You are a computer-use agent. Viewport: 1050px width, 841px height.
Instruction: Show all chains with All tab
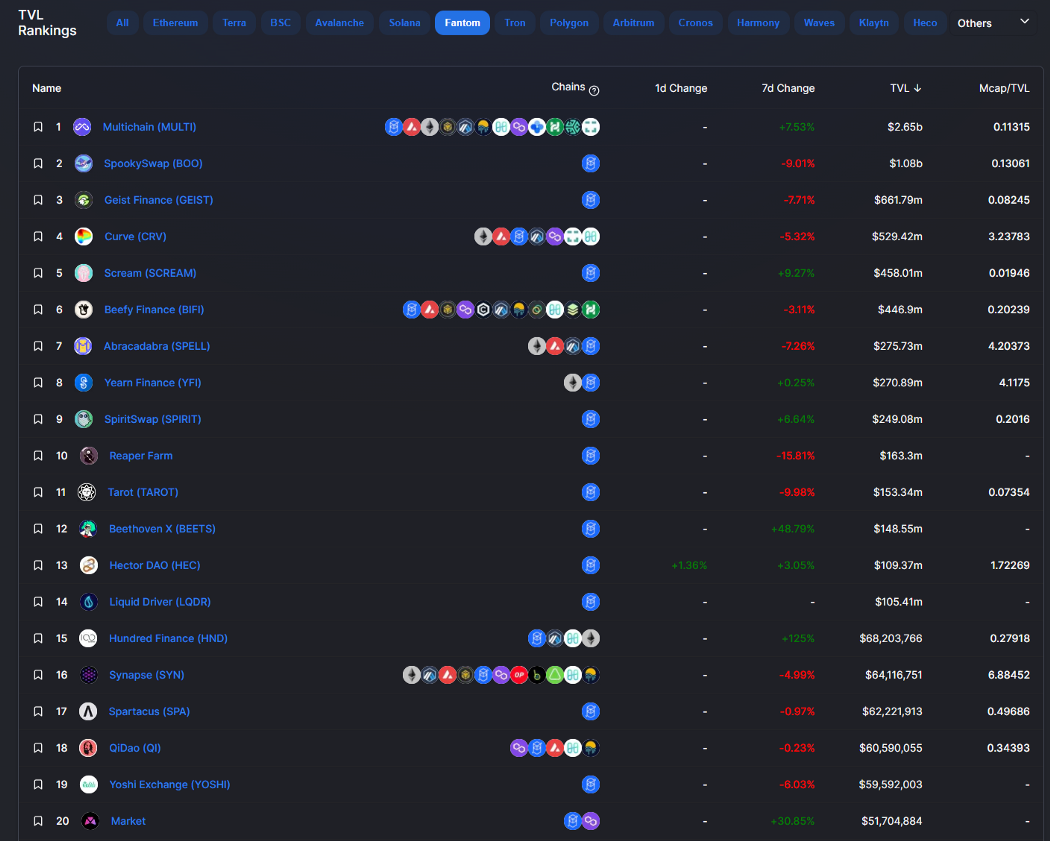122,22
